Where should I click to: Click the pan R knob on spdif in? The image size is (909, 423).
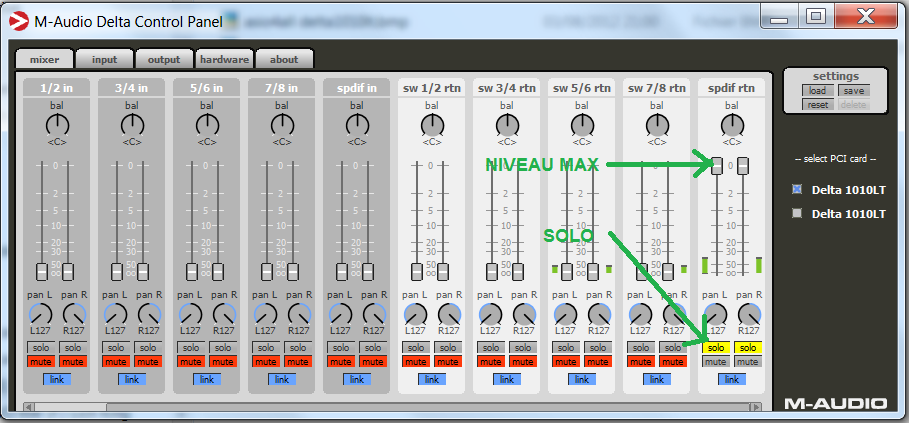(x=374, y=314)
